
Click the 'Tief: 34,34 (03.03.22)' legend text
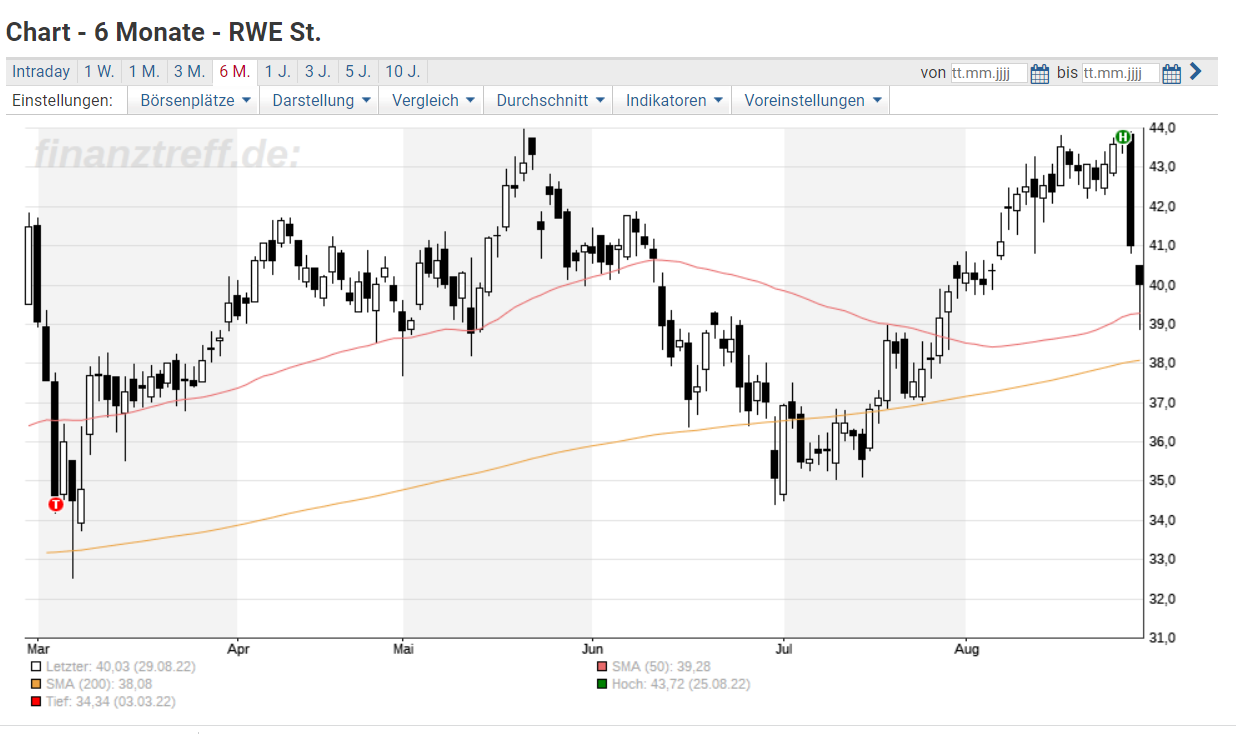[x=110, y=702]
